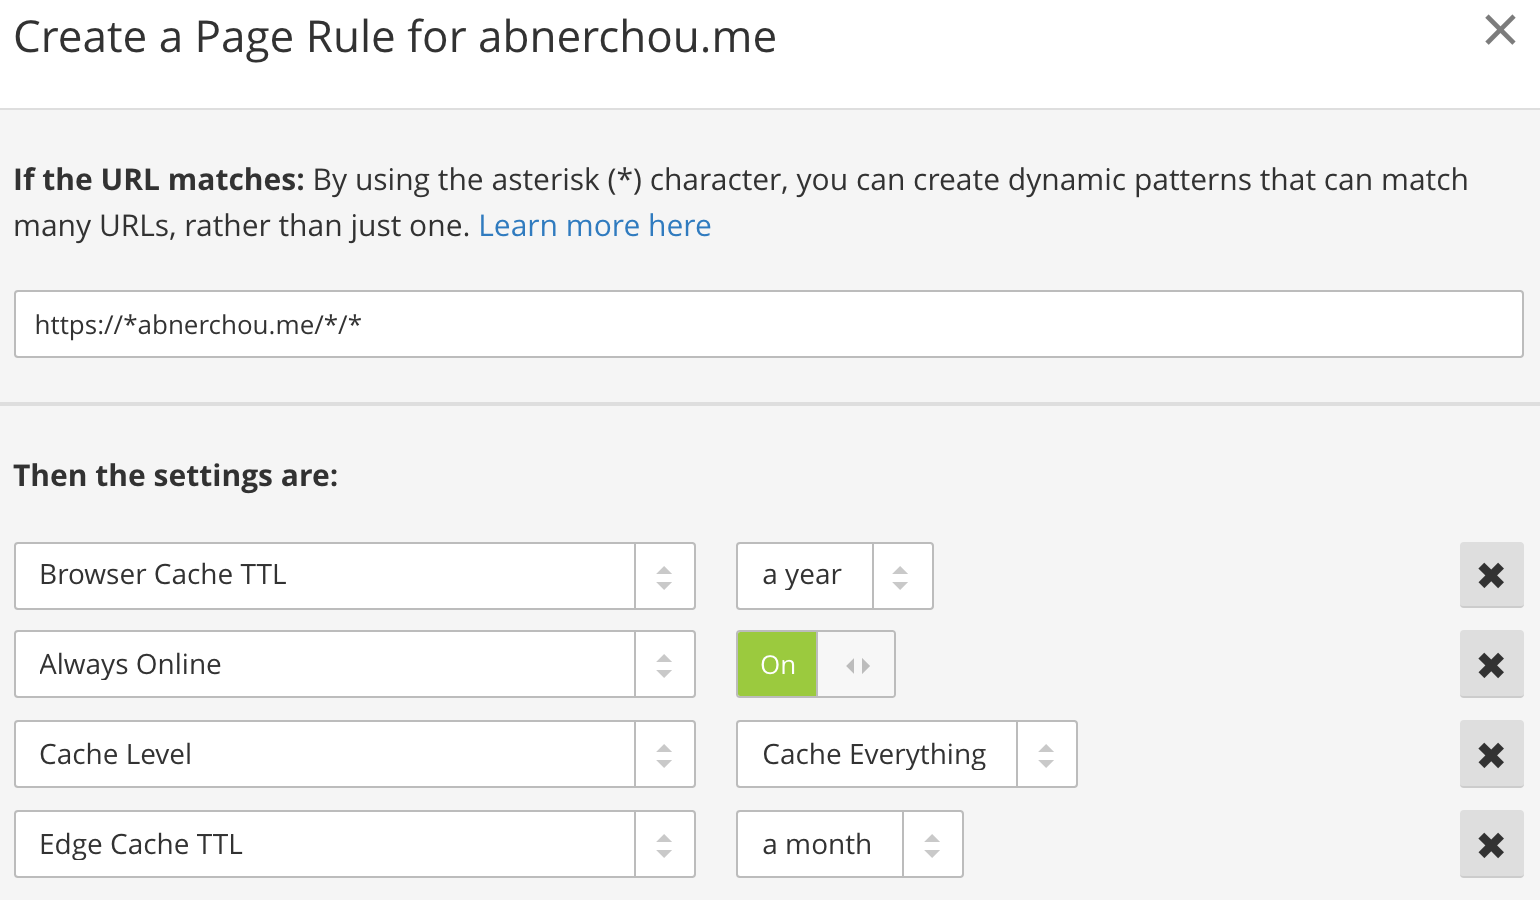Open the Browser Cache TTL setting dropdown

[x=355, y=576]
